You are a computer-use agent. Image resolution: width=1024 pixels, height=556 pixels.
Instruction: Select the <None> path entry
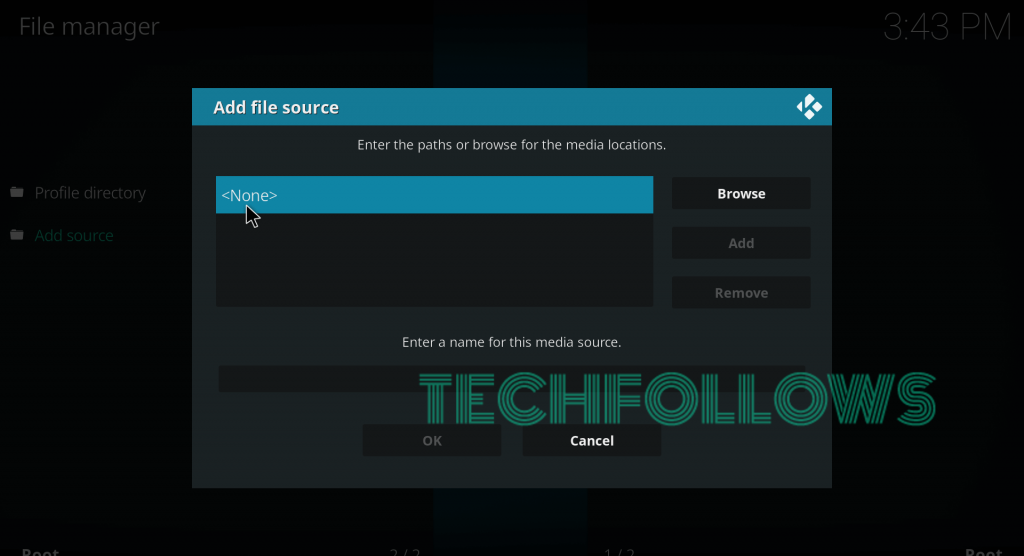tap(434, 195)
